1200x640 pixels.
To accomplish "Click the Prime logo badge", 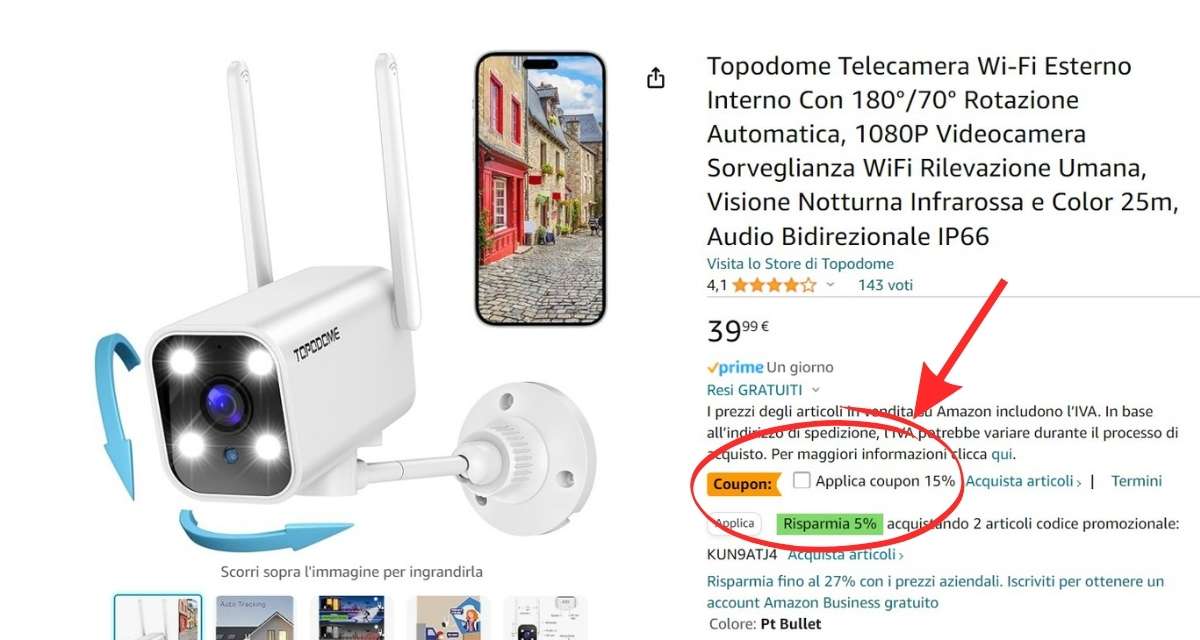I will [x=735, y=367].
